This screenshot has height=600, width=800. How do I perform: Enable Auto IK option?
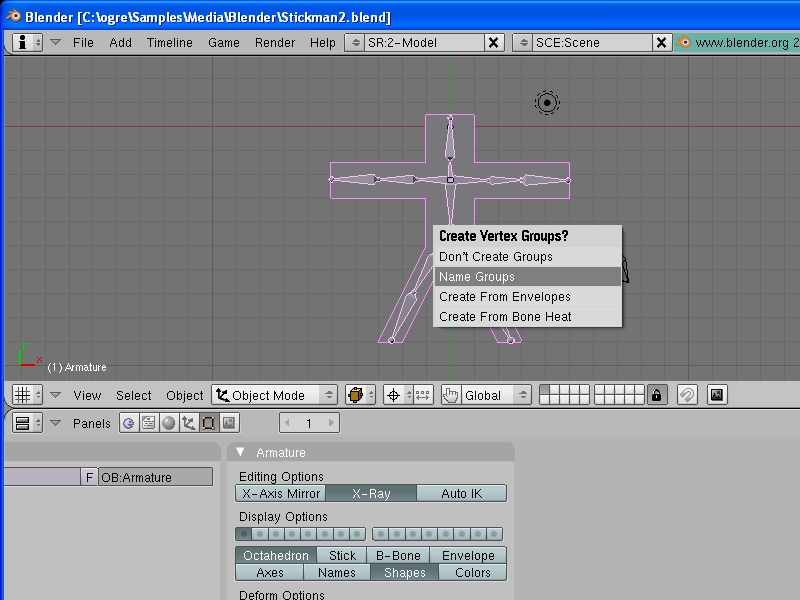click(462, 493)
